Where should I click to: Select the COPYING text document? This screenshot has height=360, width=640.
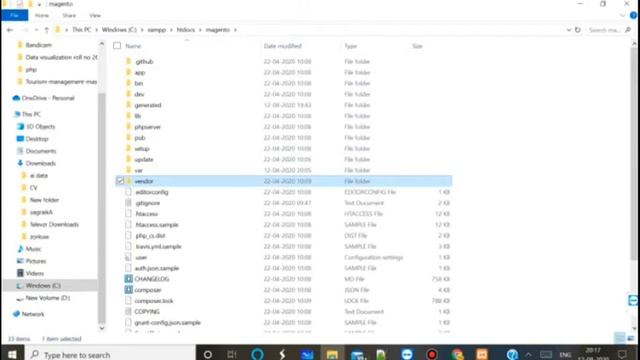(x=147, y=312)
